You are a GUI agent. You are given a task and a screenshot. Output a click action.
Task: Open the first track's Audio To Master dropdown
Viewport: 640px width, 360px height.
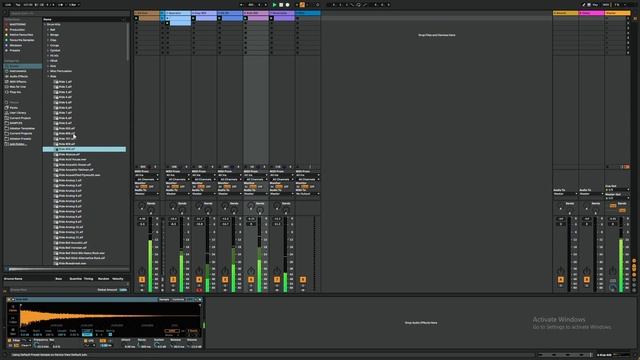147,194
